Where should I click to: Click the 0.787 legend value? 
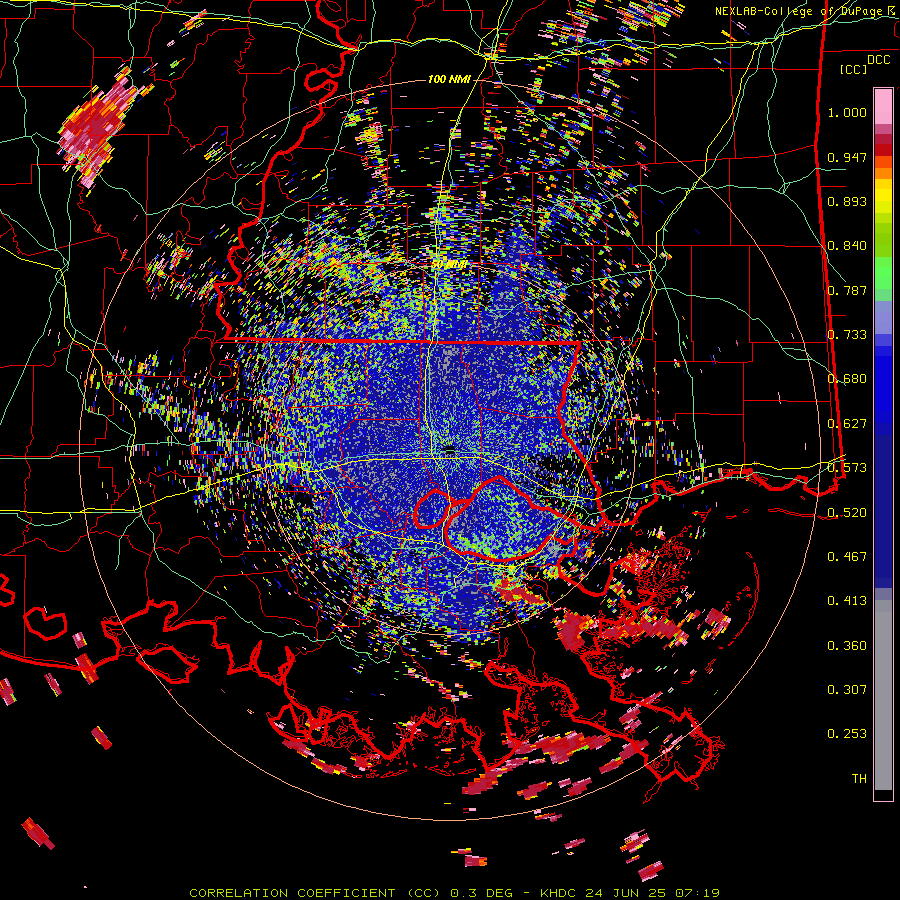click(847, 290)
